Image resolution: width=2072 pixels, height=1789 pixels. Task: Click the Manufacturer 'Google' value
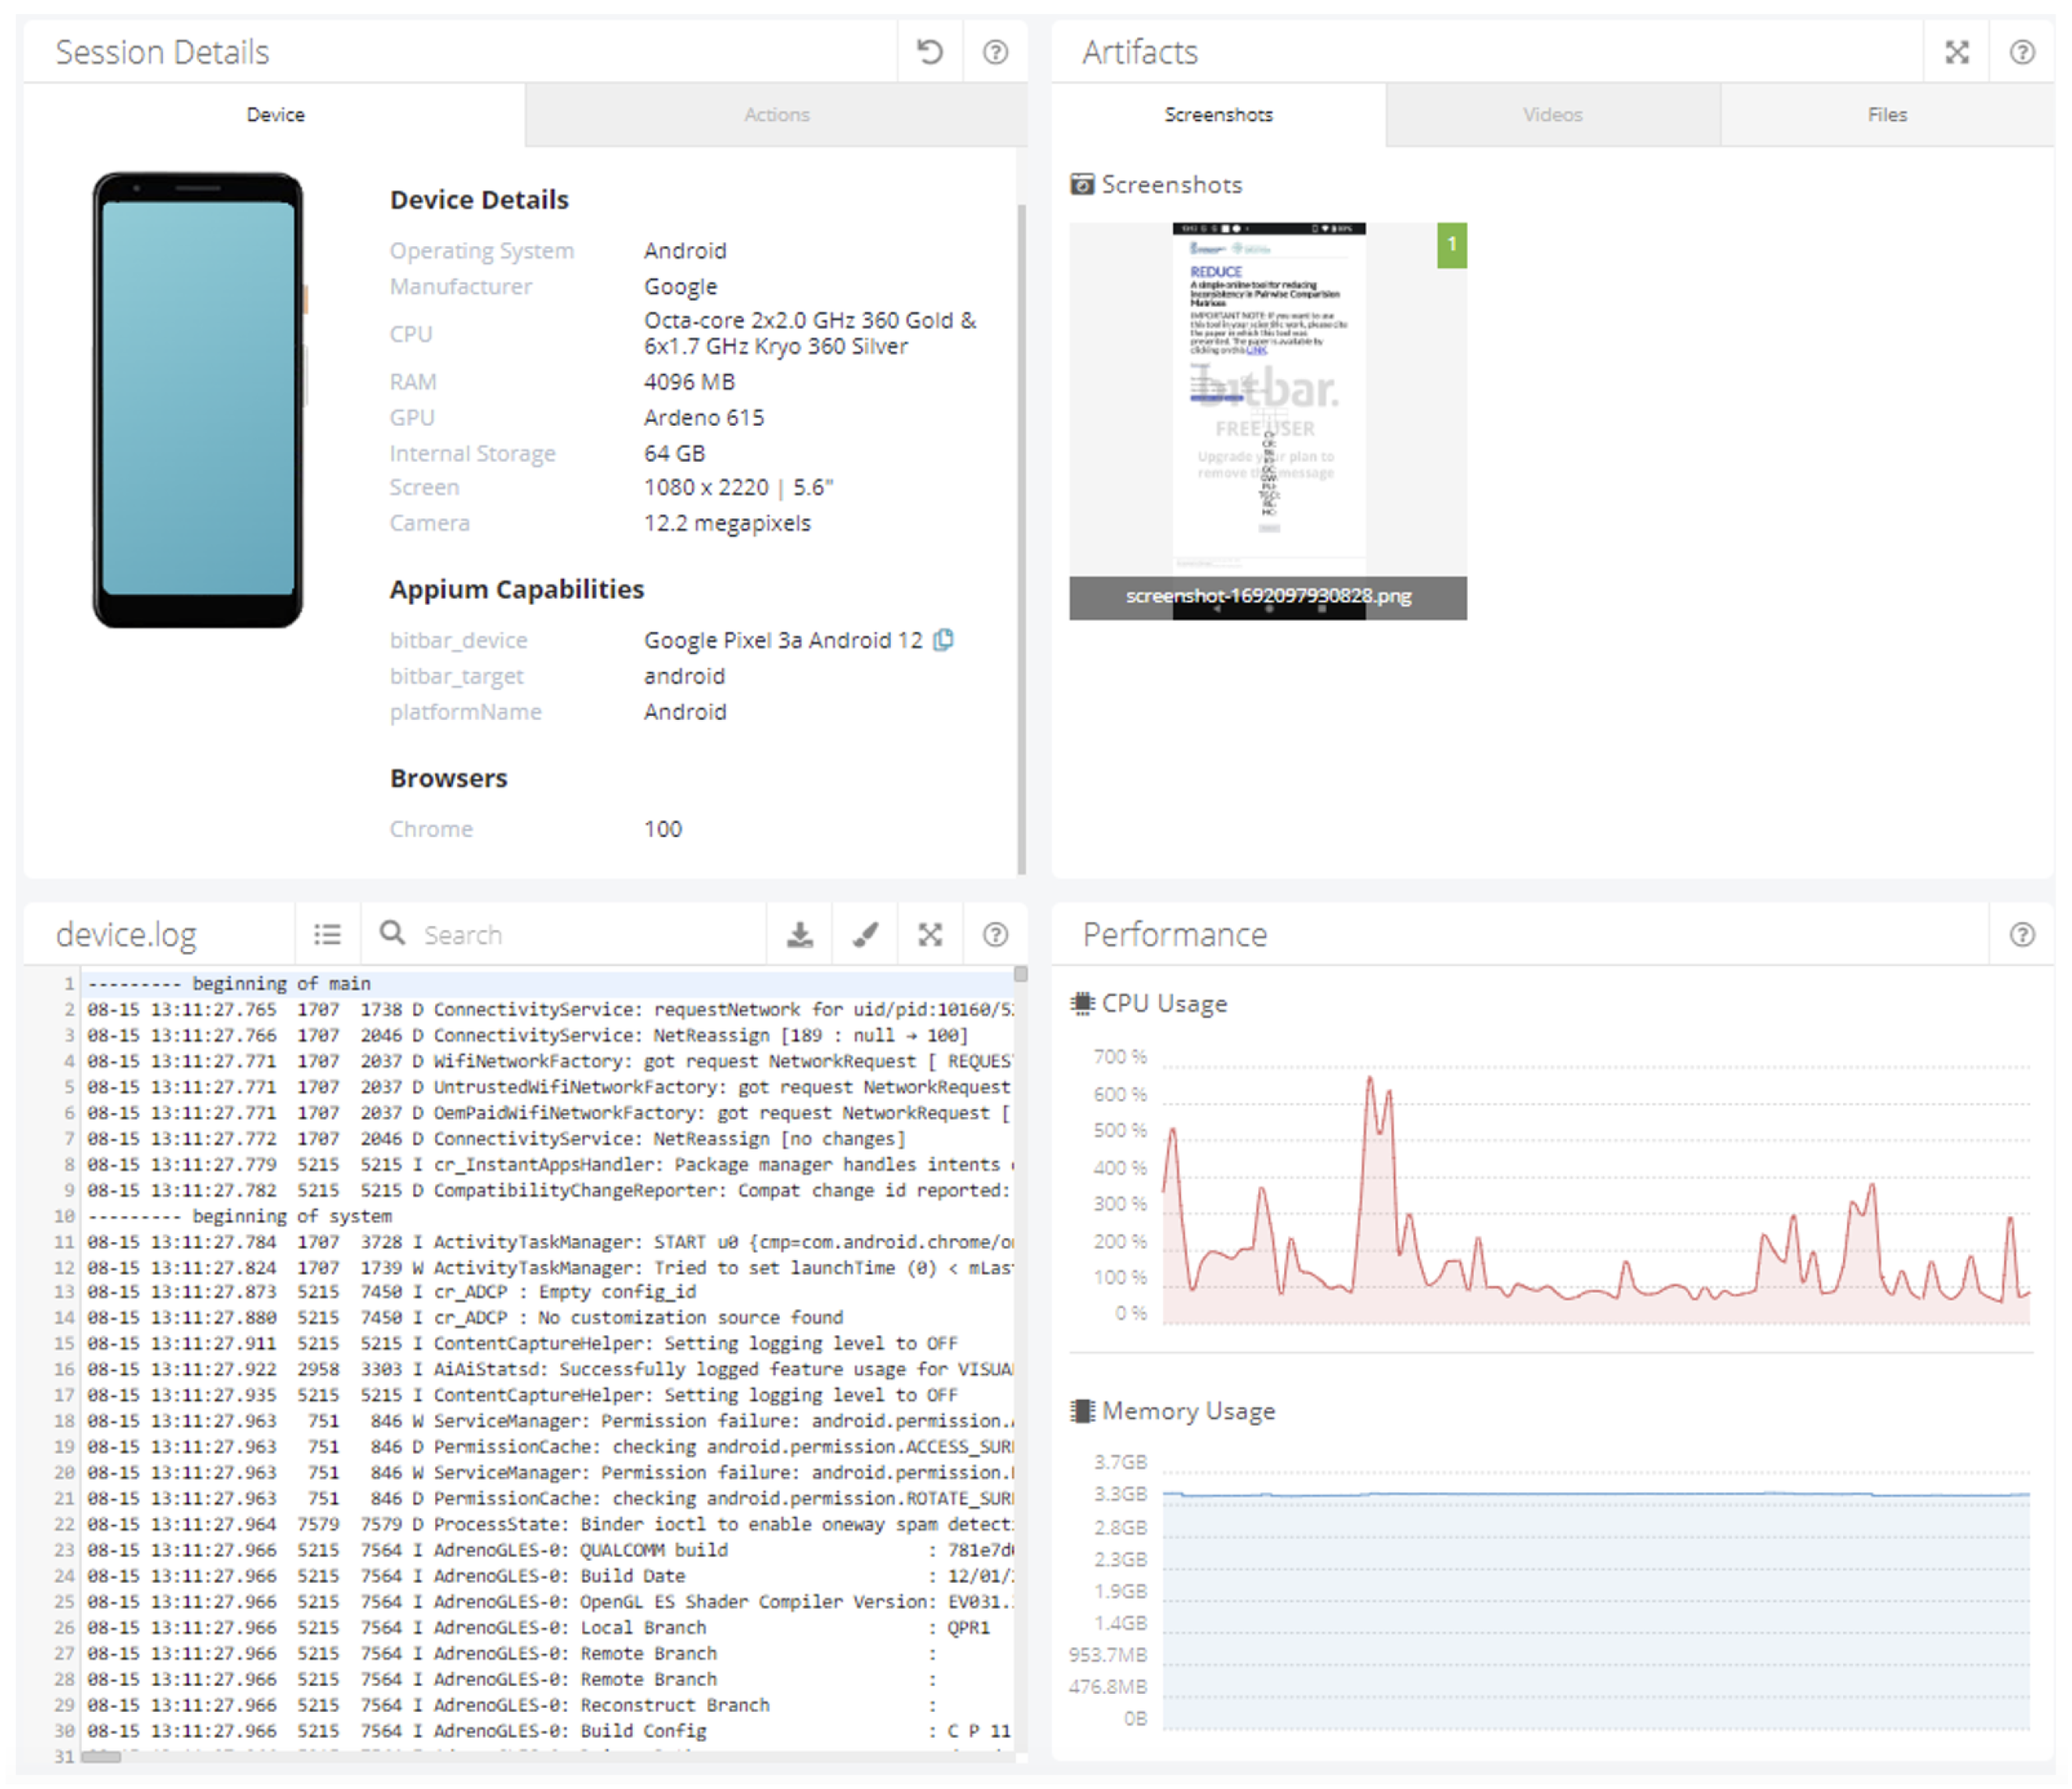[681, 287]
